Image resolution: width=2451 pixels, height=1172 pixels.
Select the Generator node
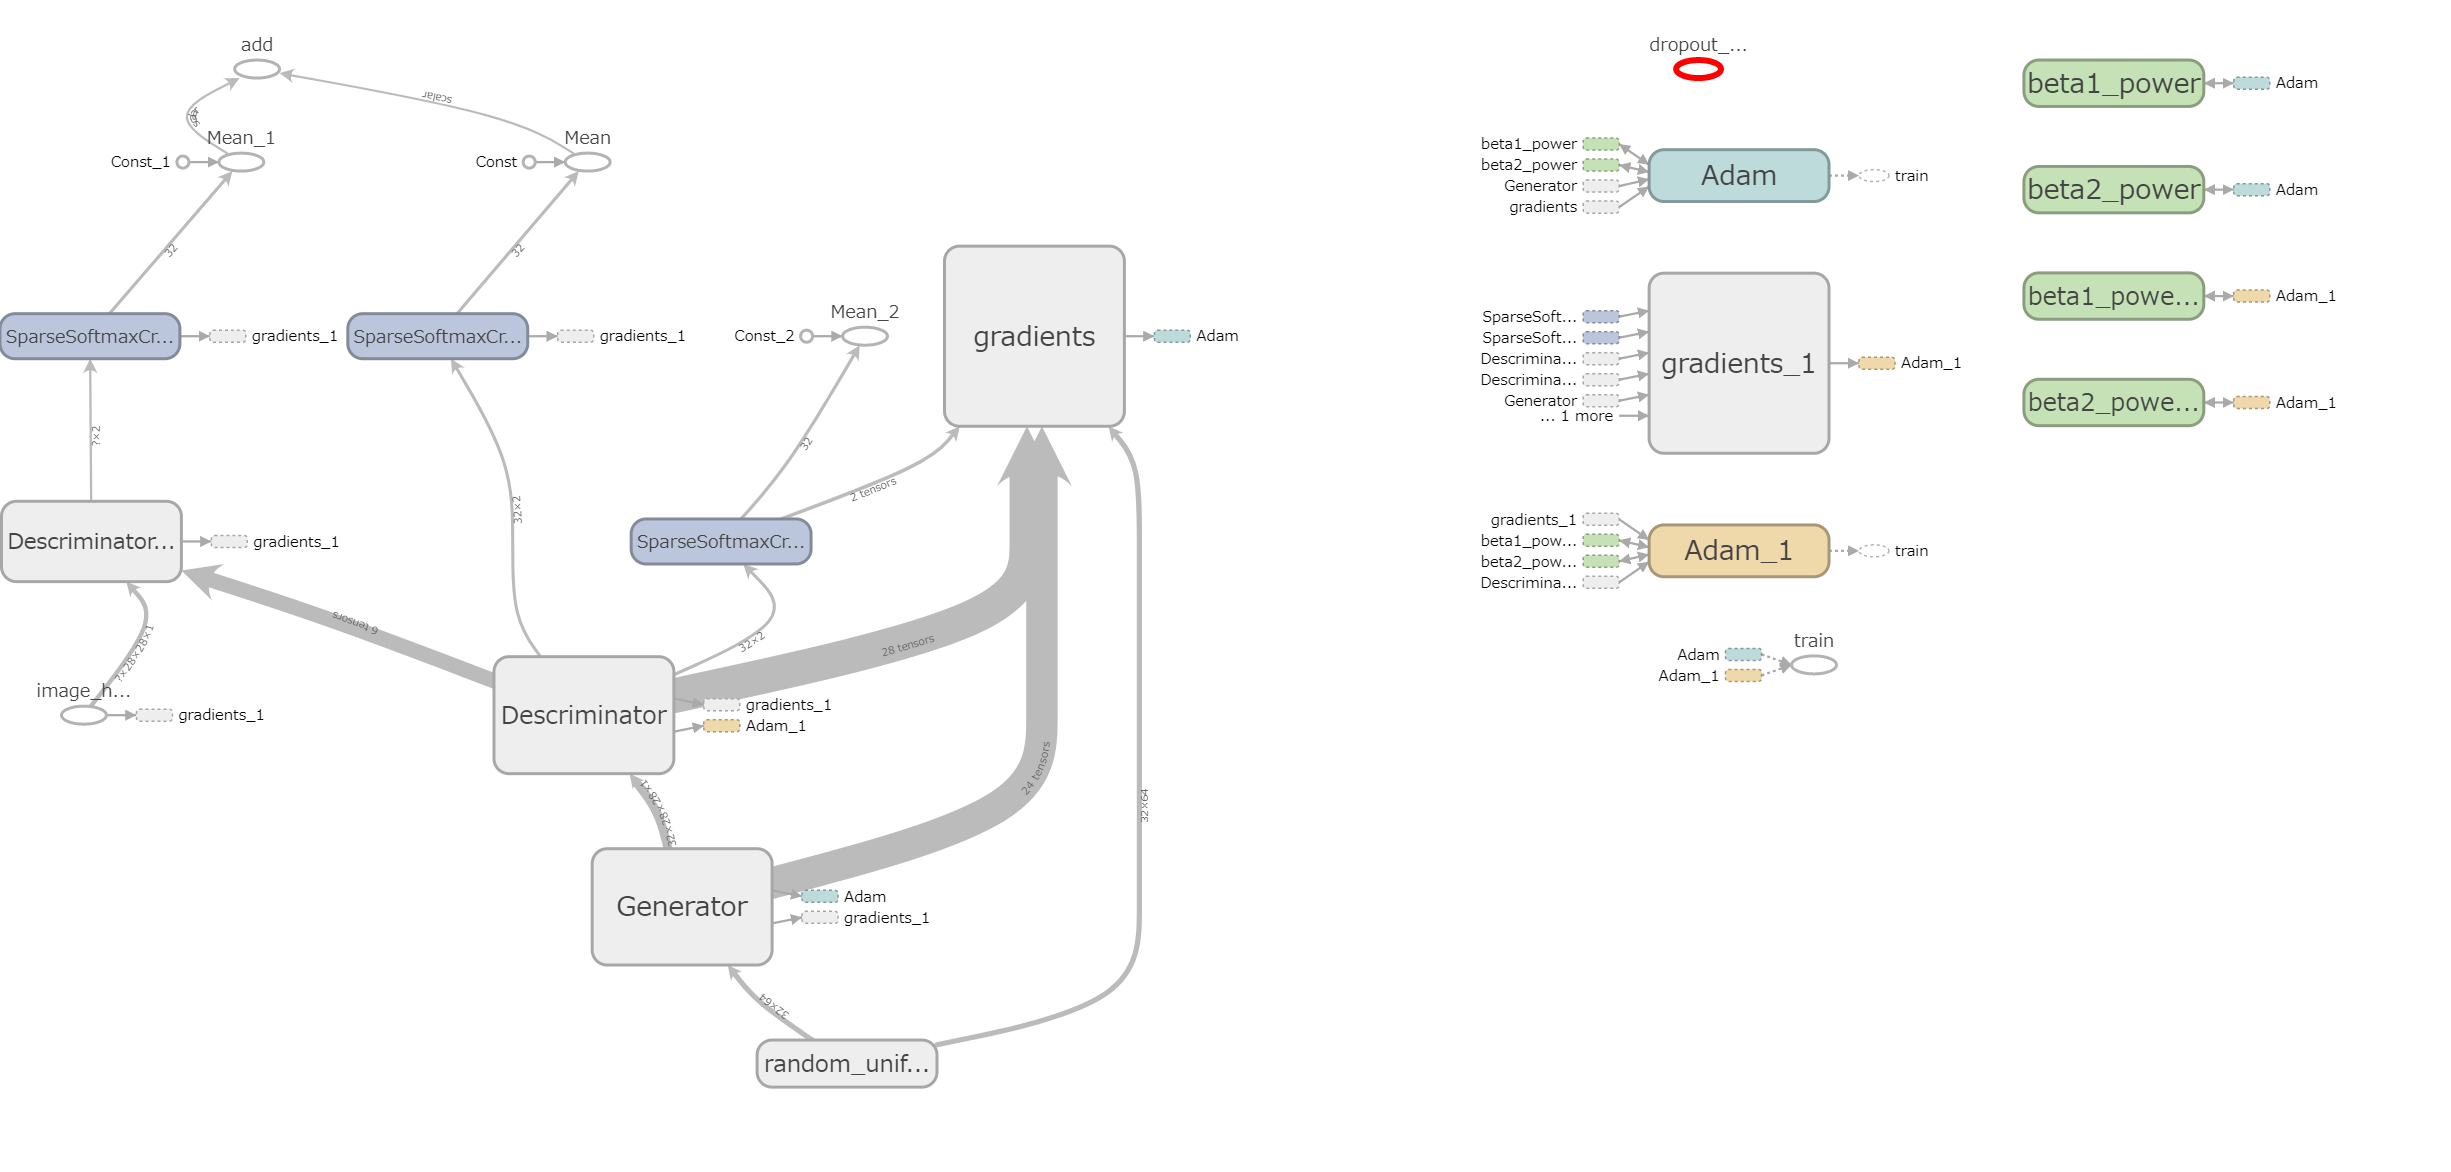click(681, 906)
